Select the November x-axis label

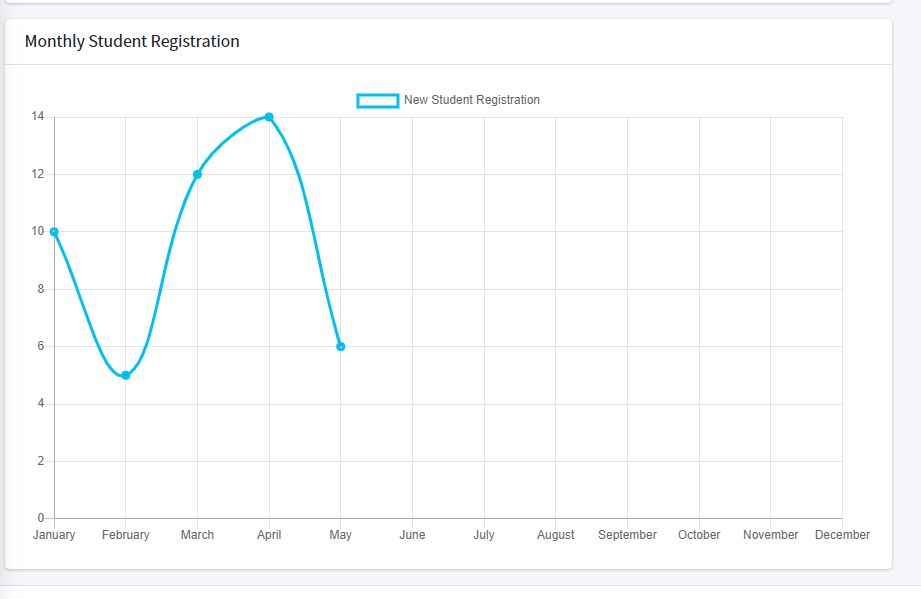pyautogui.click(x=770, y=535)
